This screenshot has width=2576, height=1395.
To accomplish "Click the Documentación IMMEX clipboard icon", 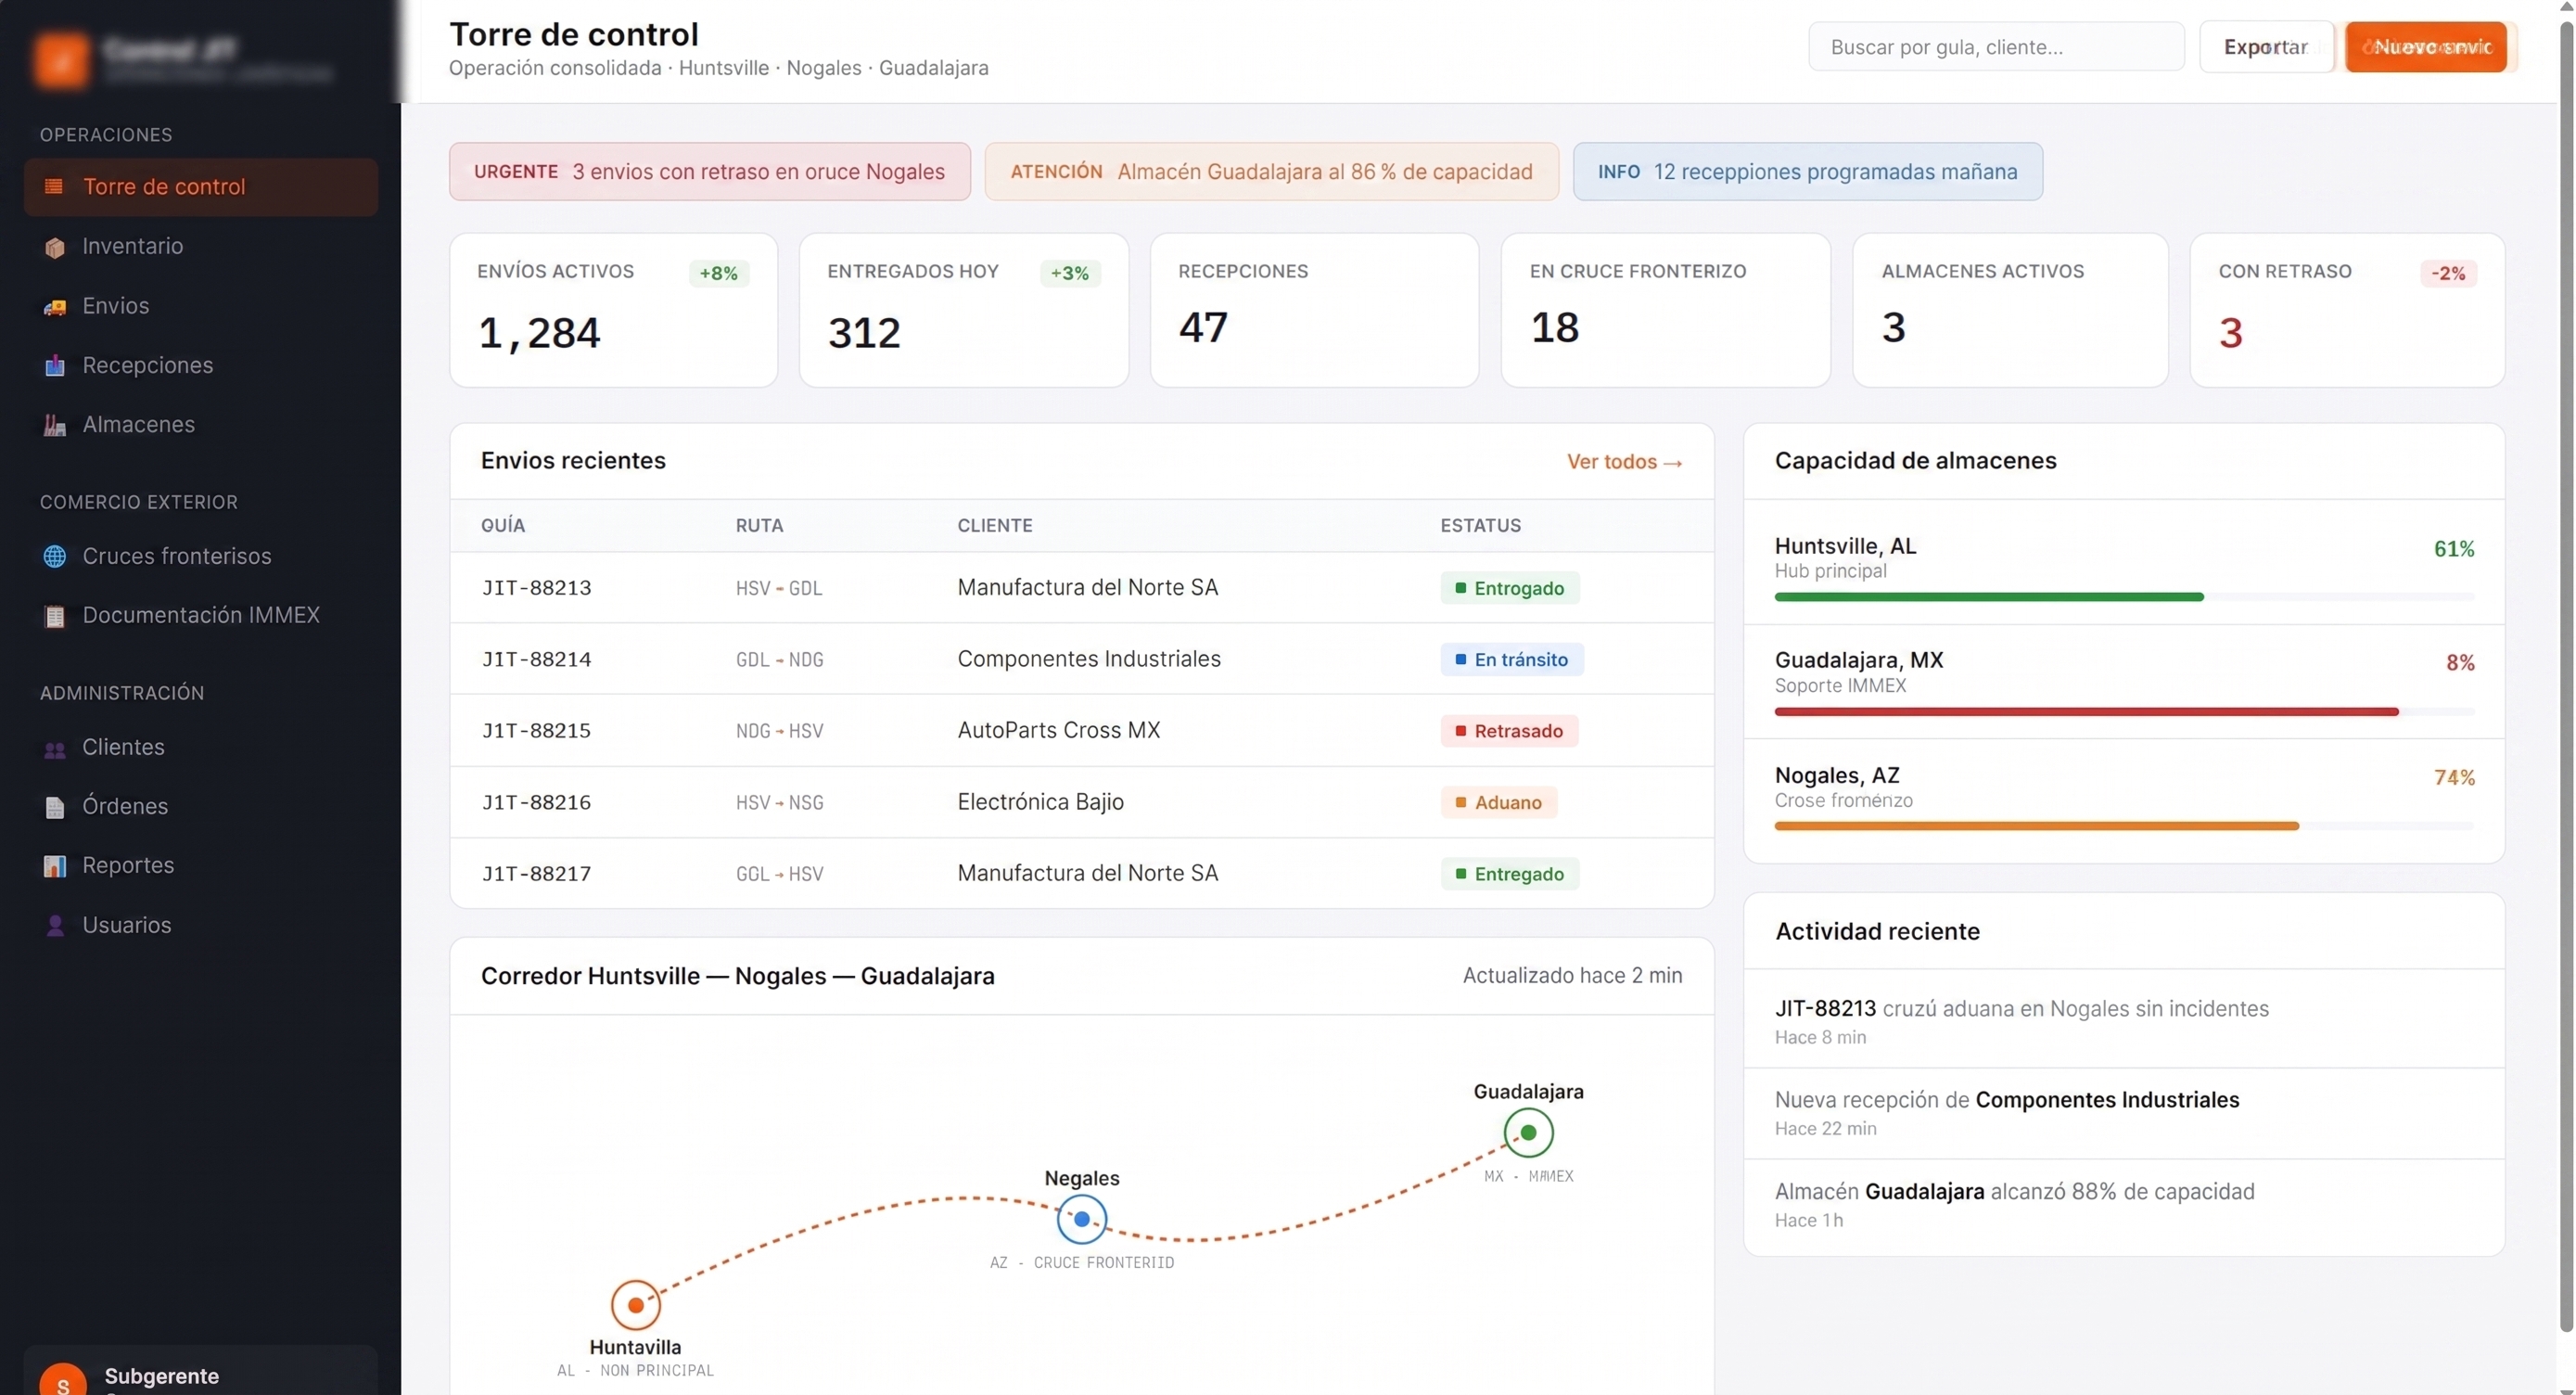I will point(54,616).
